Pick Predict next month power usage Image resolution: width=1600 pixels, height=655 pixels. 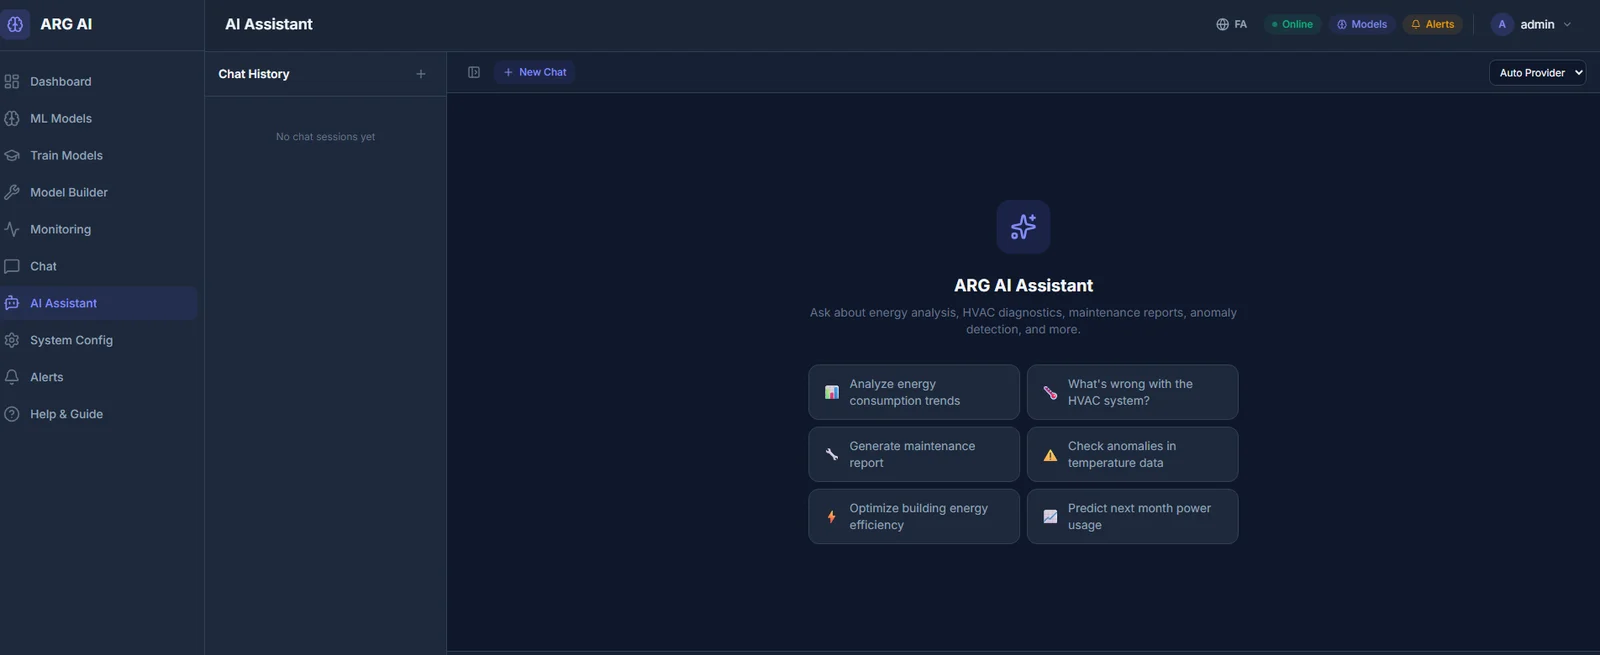pyautogui.click(x=1132, y=516)
